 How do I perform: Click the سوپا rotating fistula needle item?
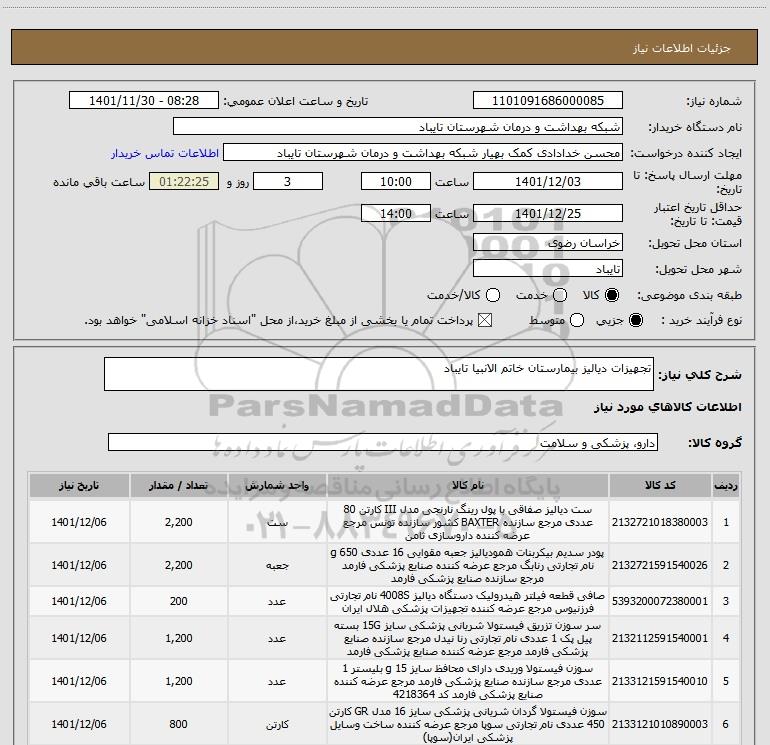[468, 724]
